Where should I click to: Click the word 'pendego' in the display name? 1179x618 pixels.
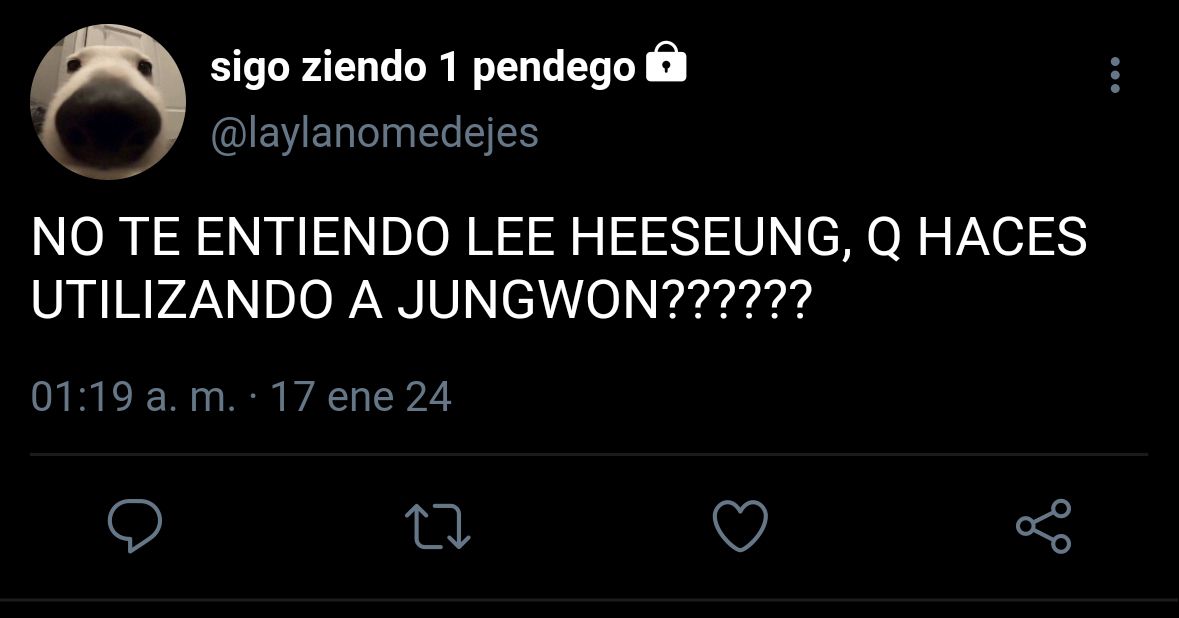[x=554, y=70]
